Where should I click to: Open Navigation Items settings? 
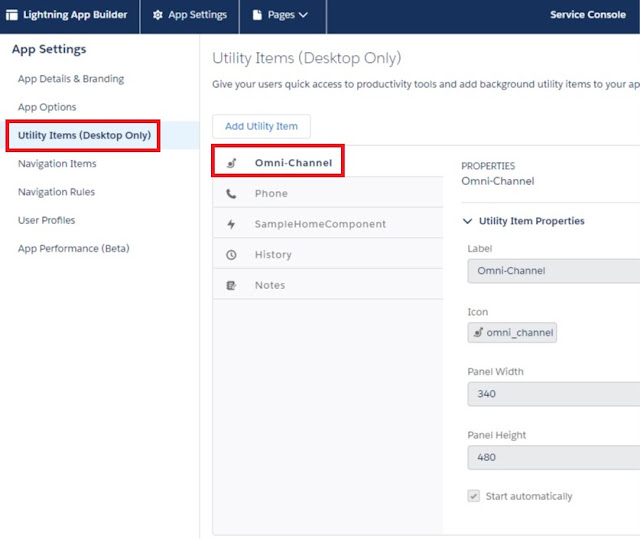pos(57,164)
